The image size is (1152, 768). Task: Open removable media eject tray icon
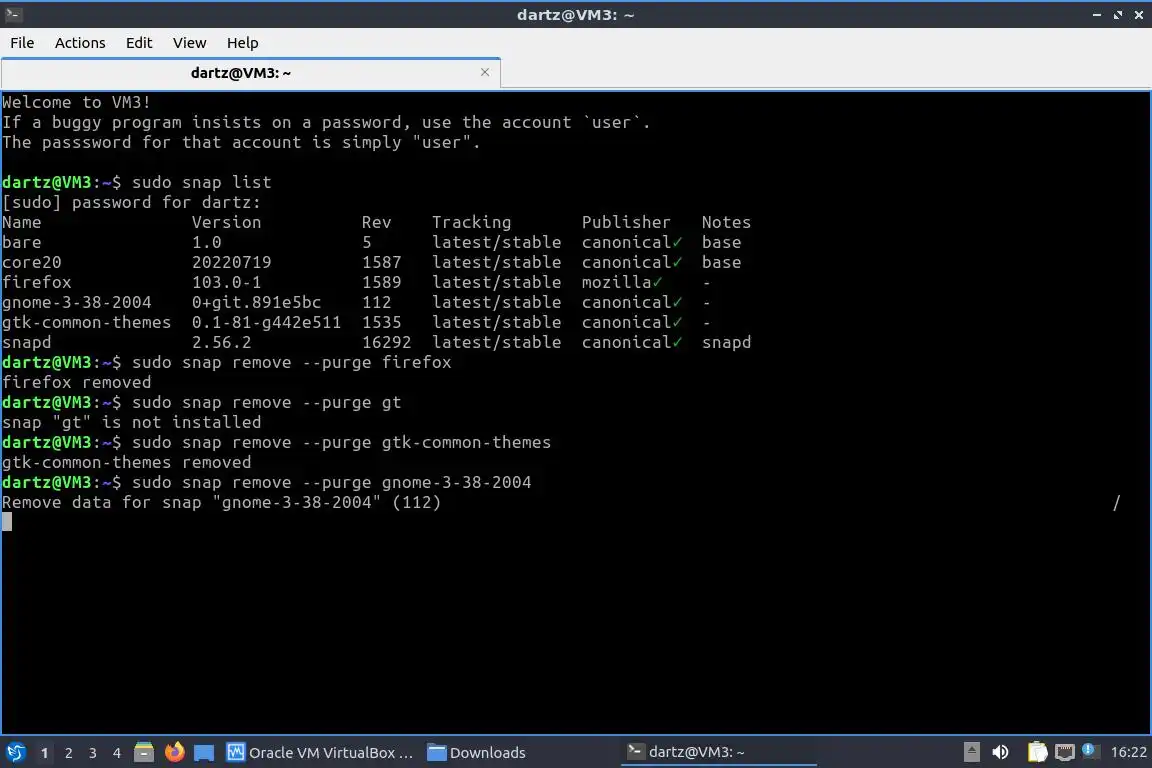coord(971,752)
